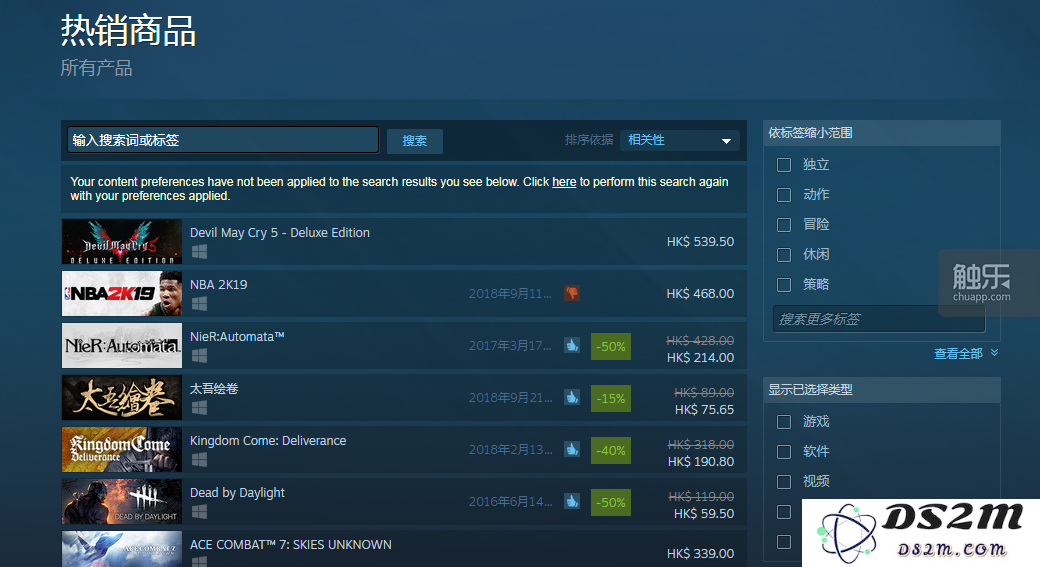Image resolution: width=1040 pixels, height=567 pixels.
Task: Click the Windows icon under NieR:Automata
Action: click(x=199, y=355)
